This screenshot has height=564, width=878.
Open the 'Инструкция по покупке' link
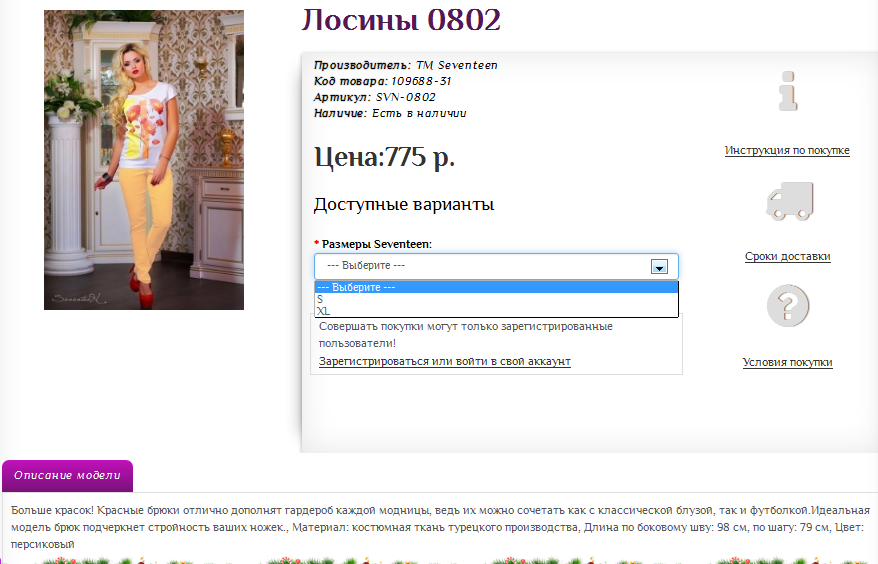point(787,150)
